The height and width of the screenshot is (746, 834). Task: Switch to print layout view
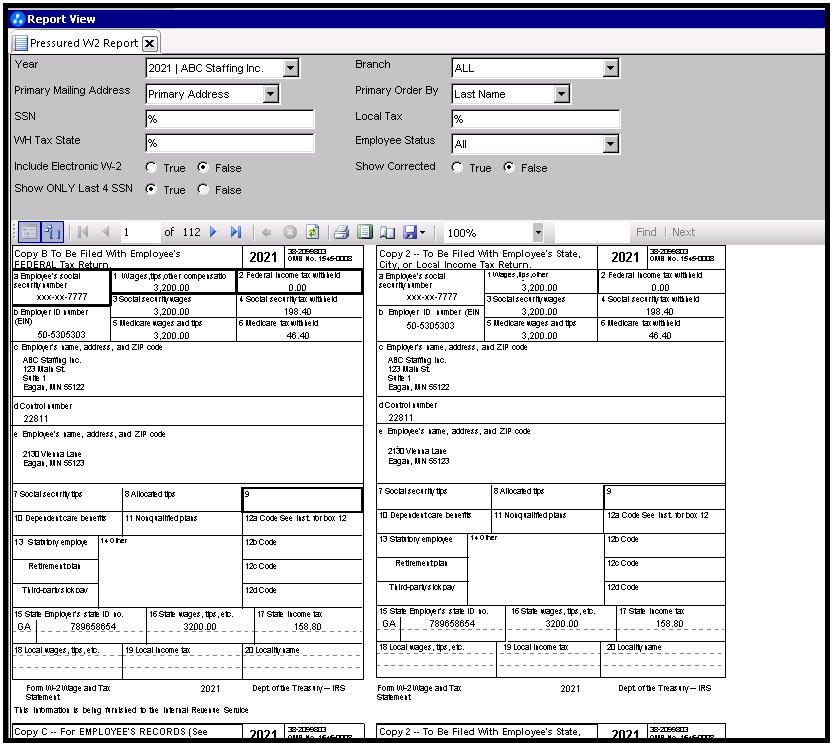point(365,232)
